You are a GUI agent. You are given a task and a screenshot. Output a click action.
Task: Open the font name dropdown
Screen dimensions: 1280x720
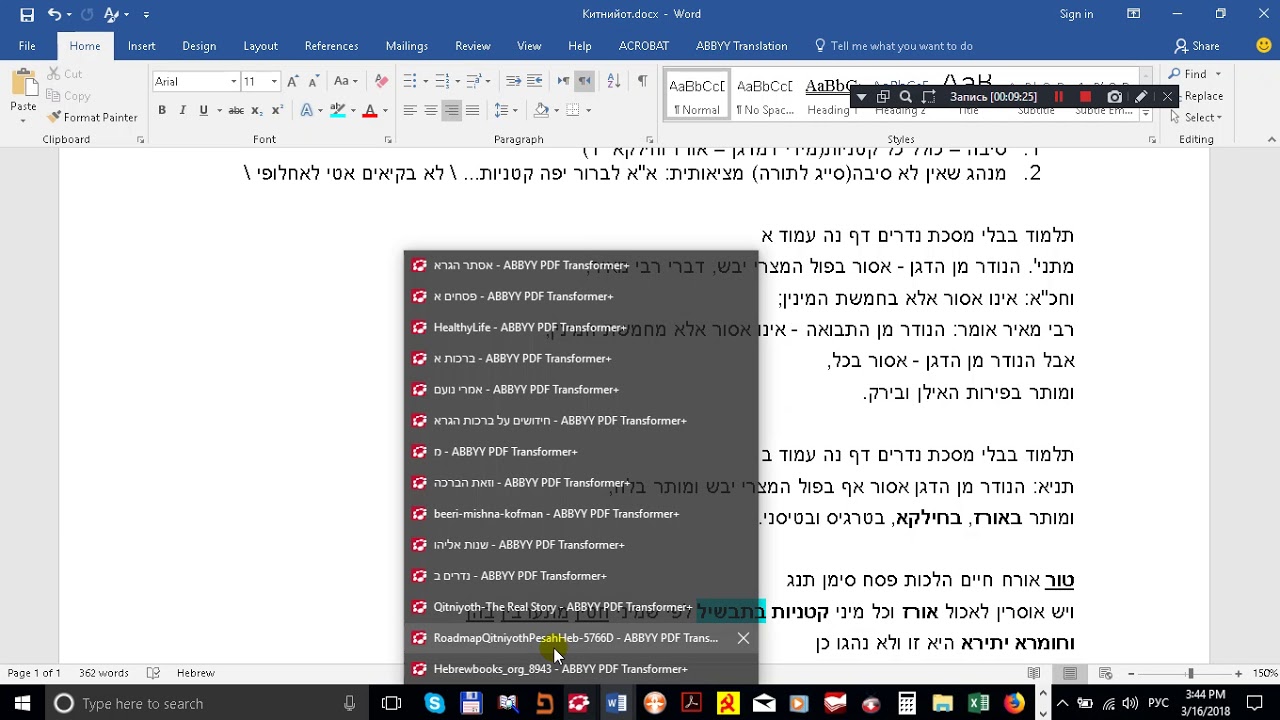[x=233, y=81]
